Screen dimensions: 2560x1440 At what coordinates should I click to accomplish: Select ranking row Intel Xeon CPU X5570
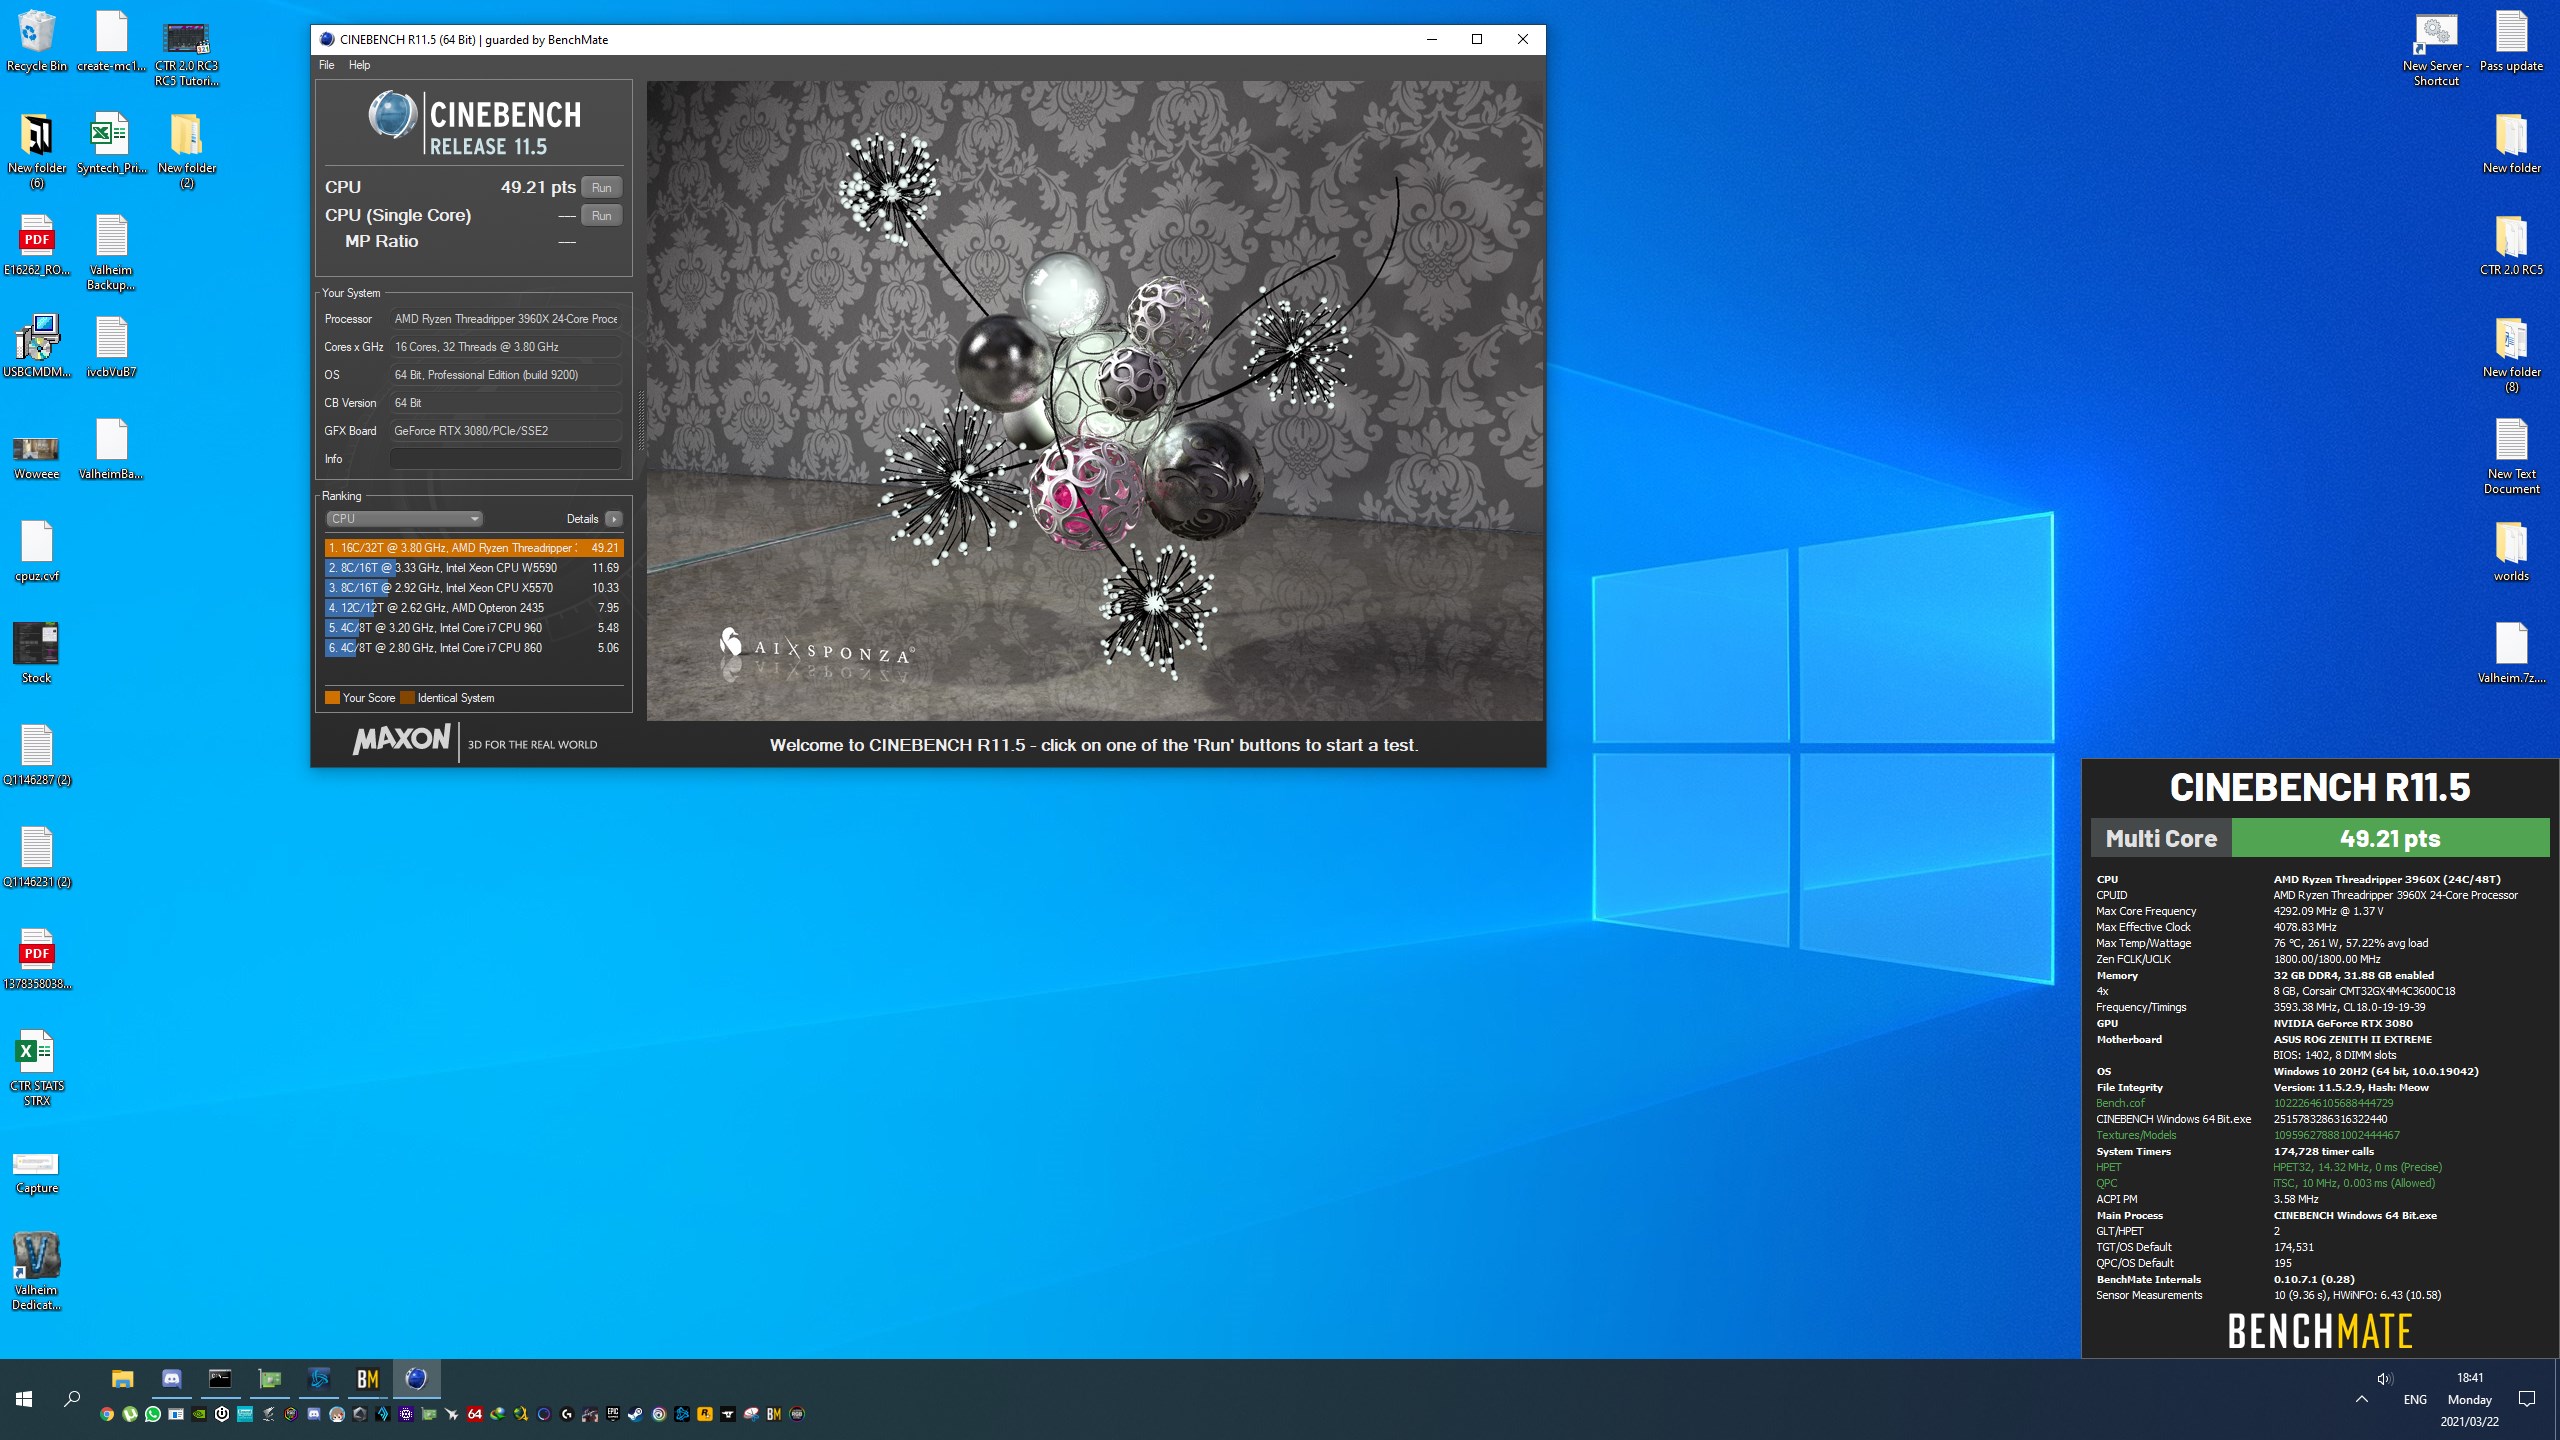[x=474, y=588]
